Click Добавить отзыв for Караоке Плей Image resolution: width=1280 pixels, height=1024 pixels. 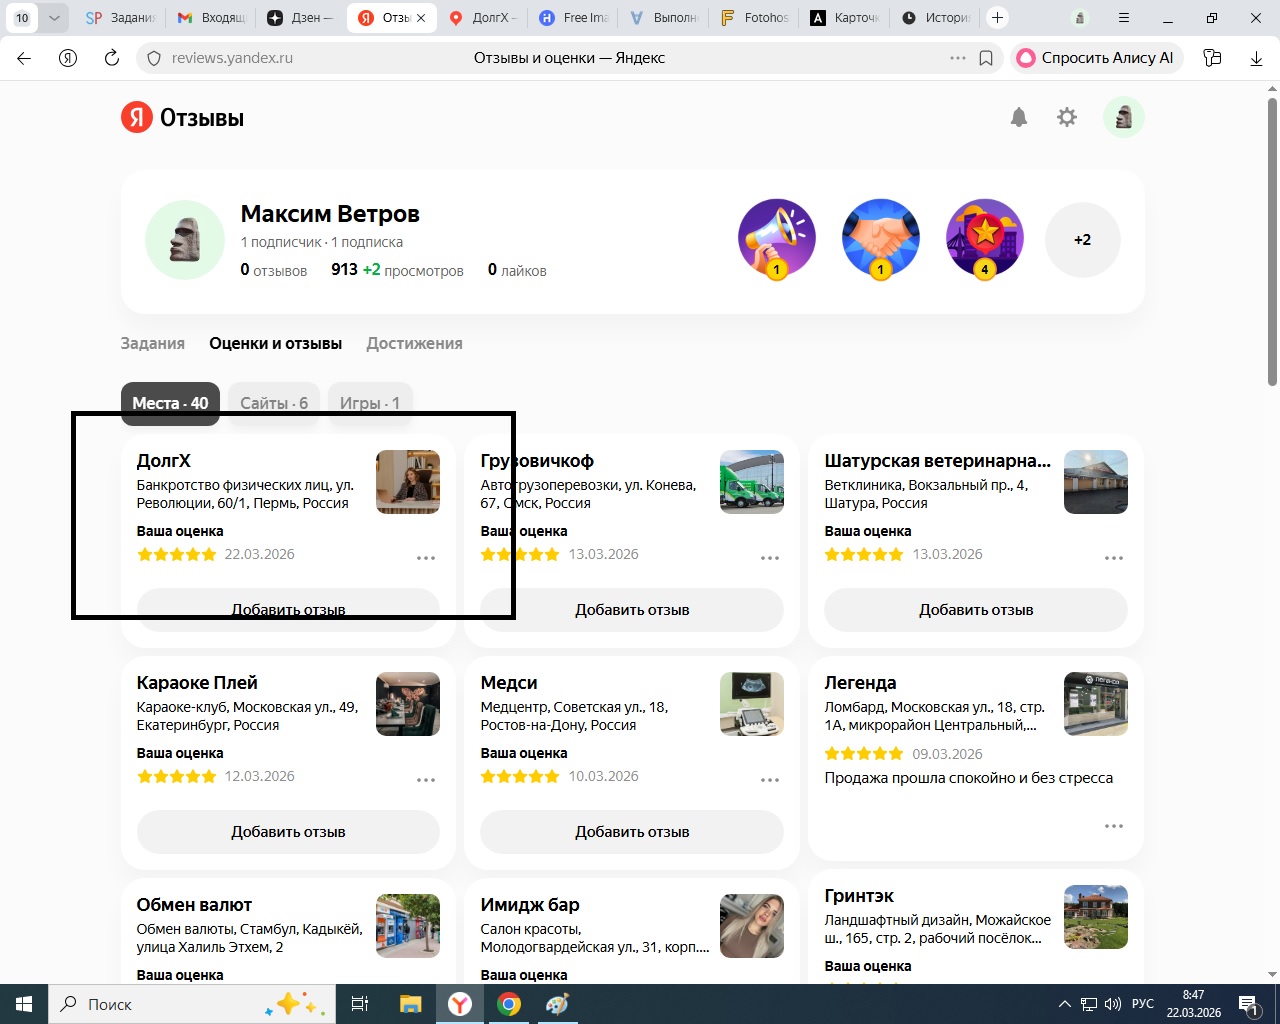click(288, 832)
